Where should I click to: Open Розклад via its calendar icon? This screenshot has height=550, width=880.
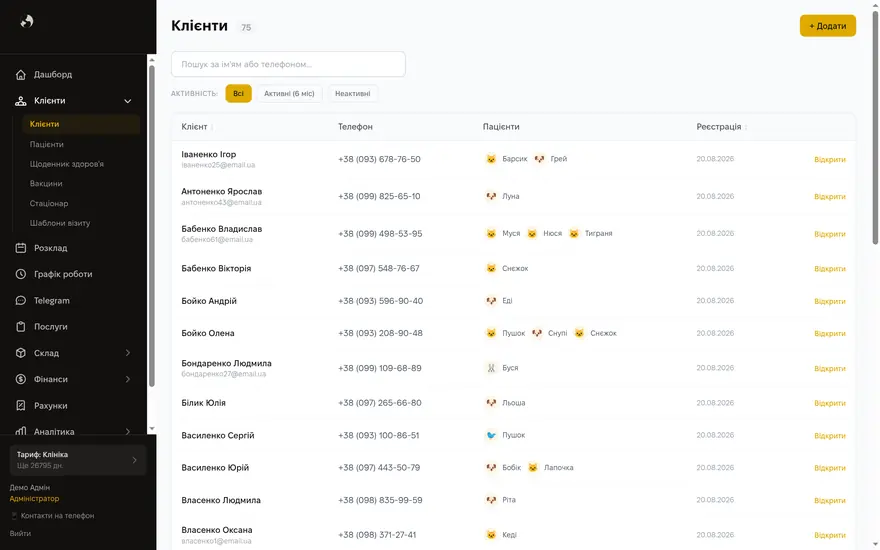click(21, 248)
